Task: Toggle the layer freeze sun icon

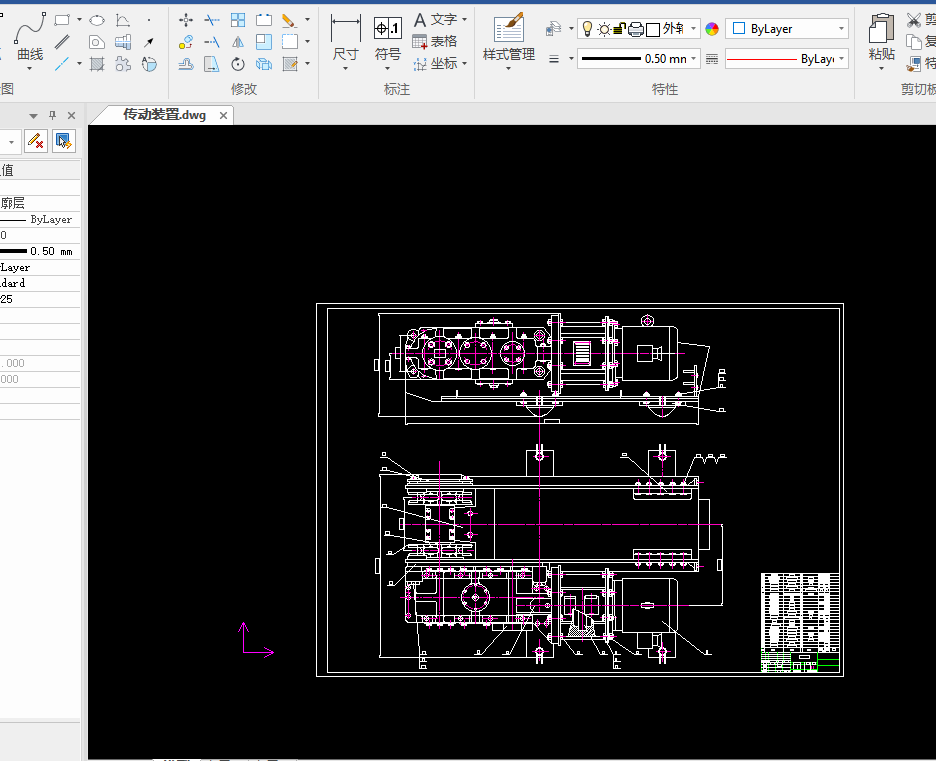Action: tap(604, 29)
